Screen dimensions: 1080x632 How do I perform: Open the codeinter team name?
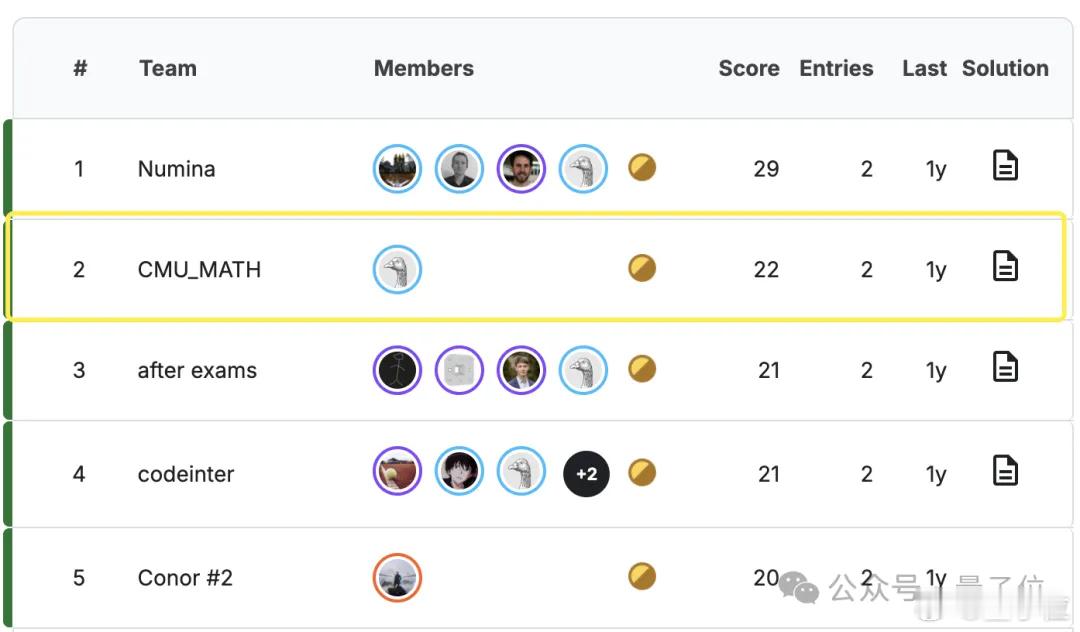coord(186,474)
